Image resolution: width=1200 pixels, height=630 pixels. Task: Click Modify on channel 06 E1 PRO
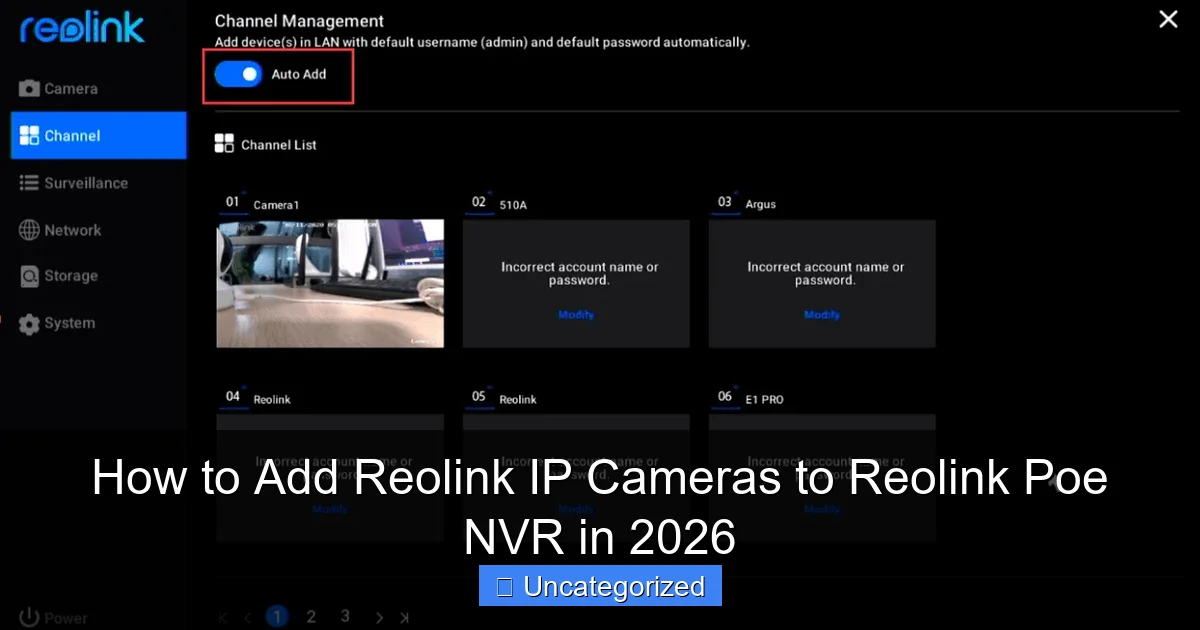[x=821, y=509]
